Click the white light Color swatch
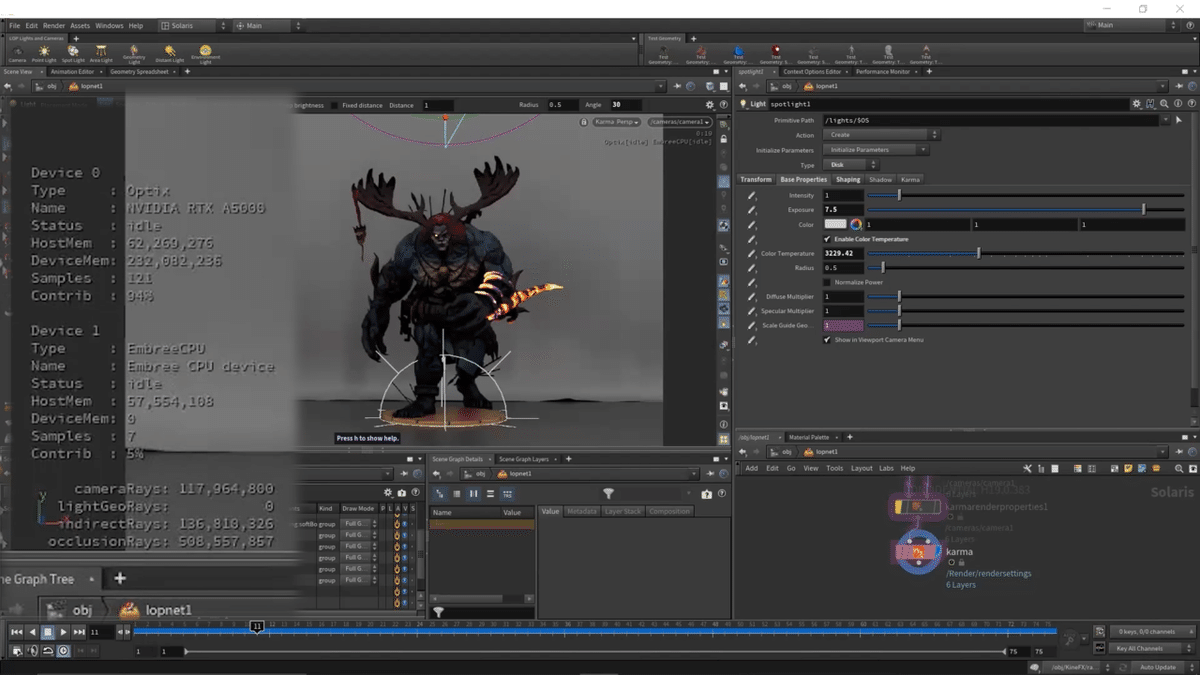The height and width of the screenshot is (675, 1200). click(835, 225)
